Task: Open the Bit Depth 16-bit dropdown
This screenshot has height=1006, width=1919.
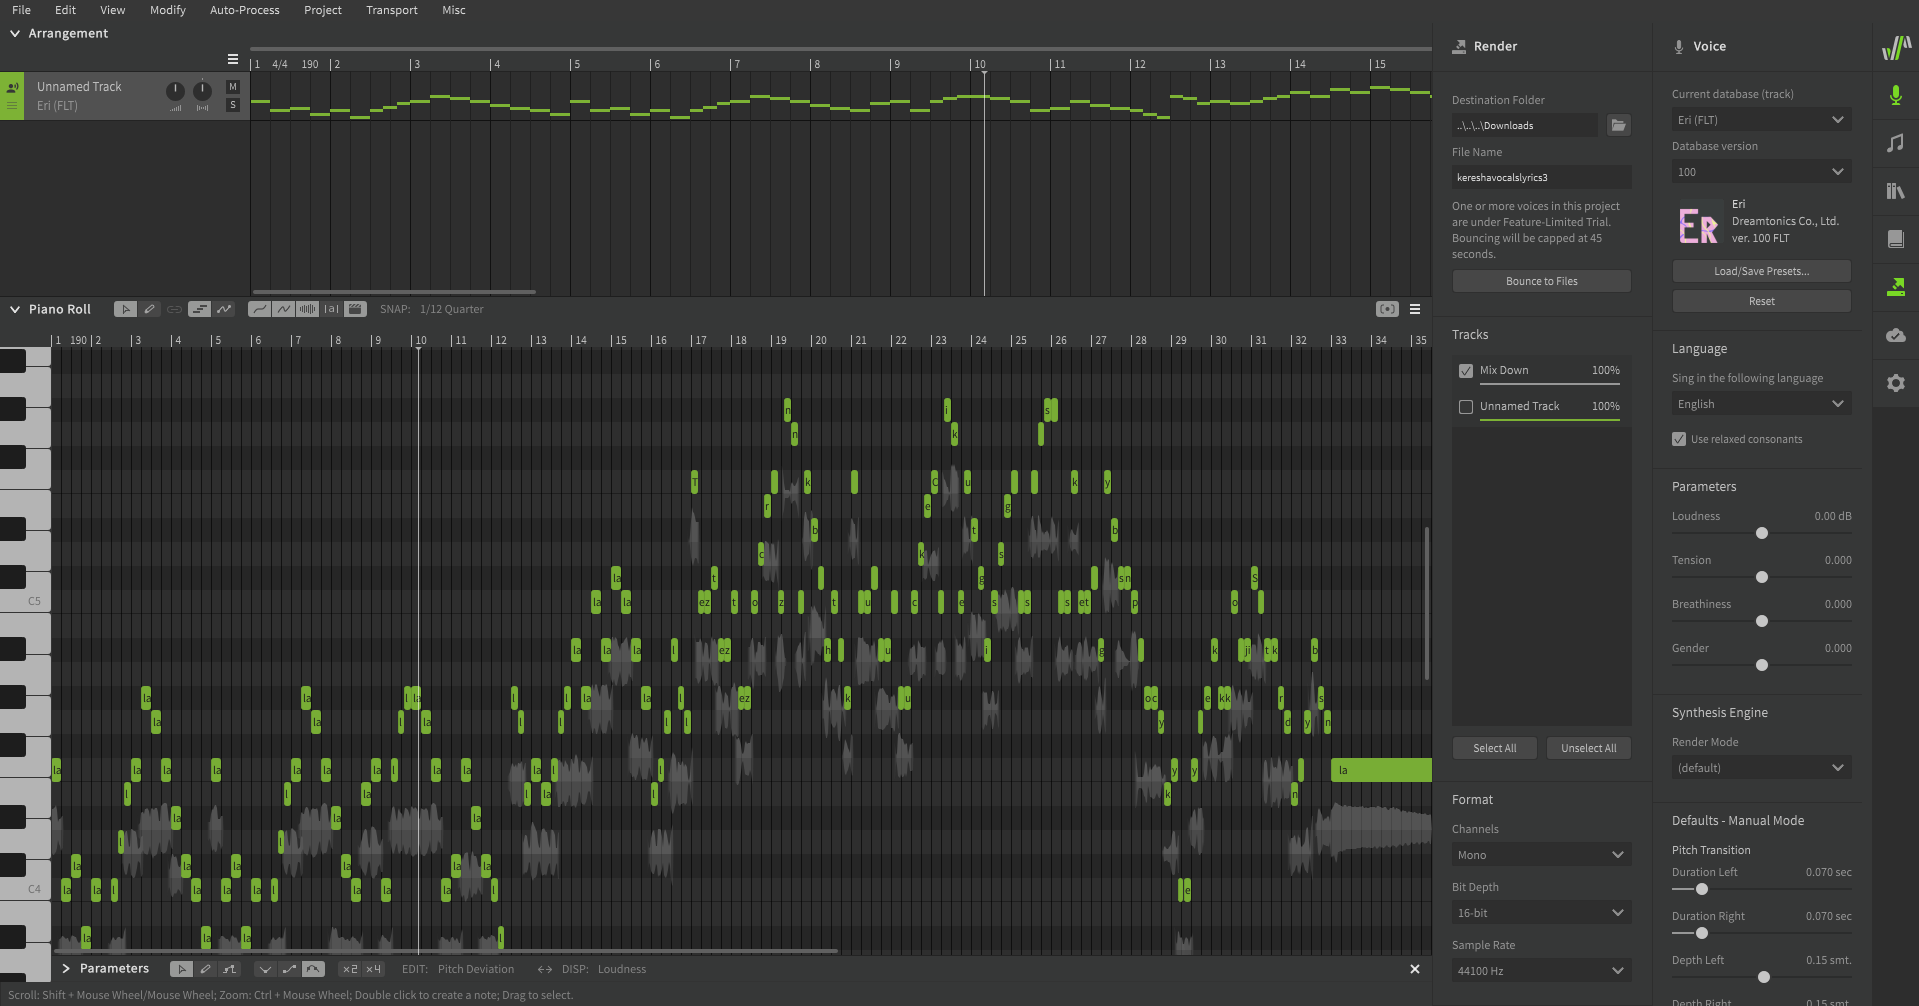Action: pyautogui.click(x=1541, y=912)
